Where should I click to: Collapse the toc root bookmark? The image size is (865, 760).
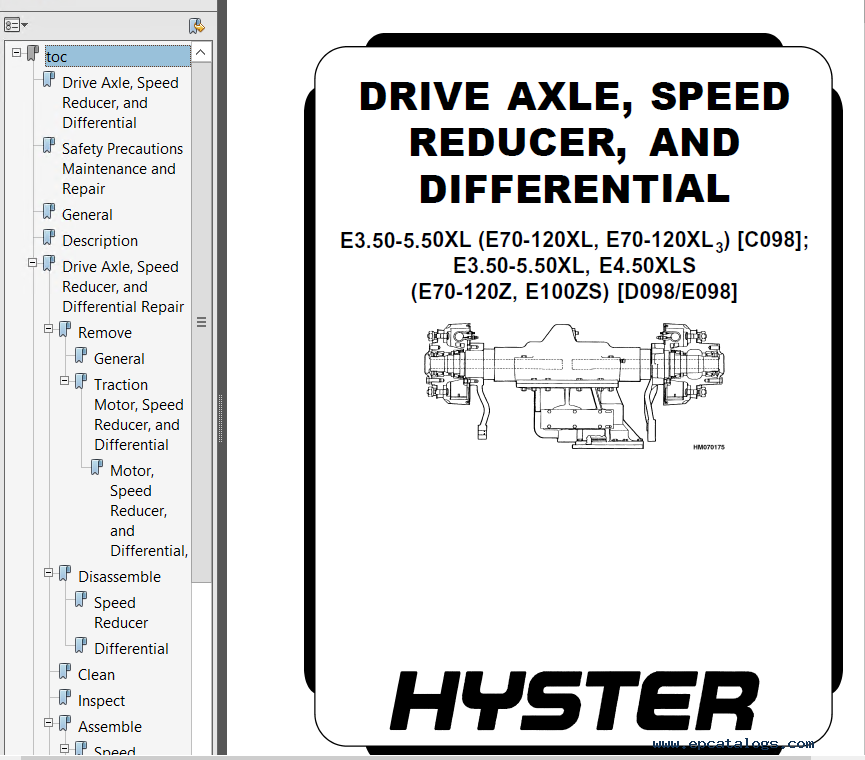click(x=17, y=53)
